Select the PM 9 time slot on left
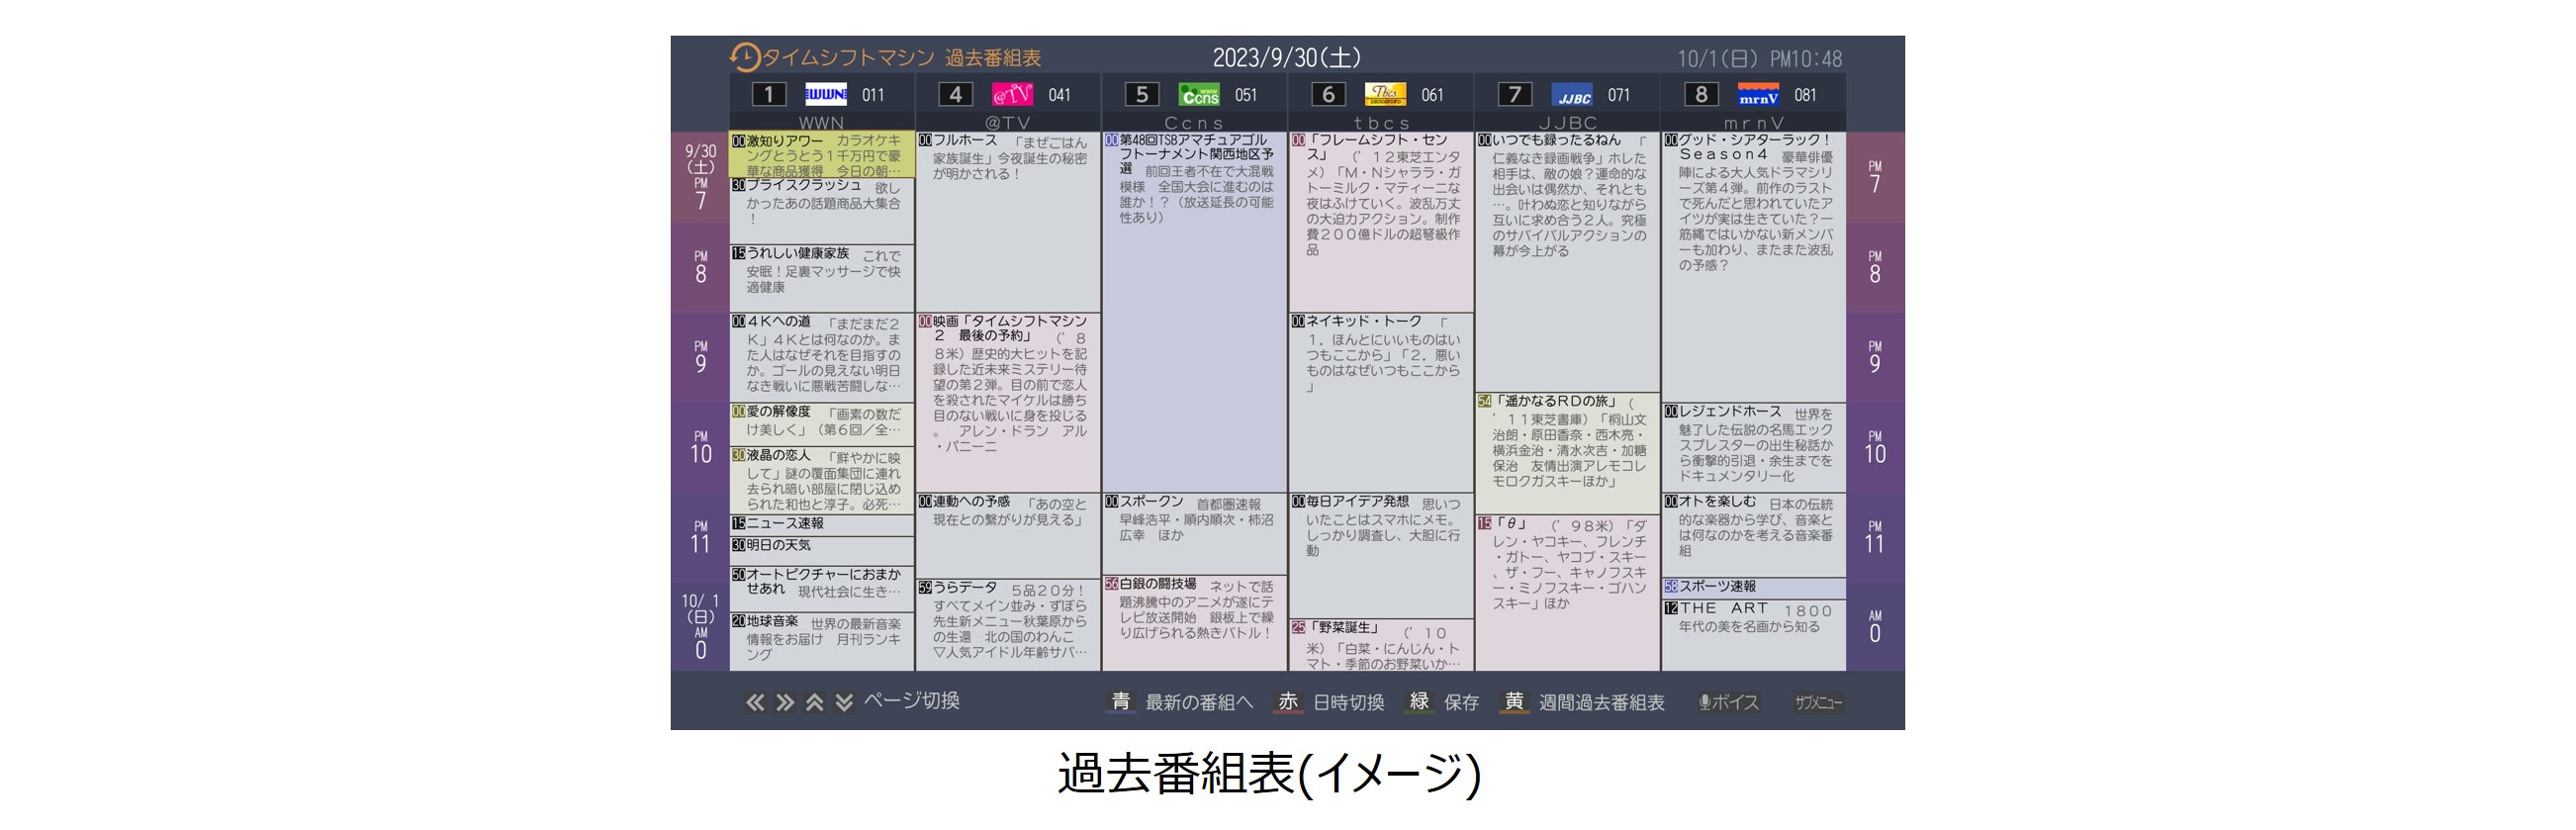 700,357
